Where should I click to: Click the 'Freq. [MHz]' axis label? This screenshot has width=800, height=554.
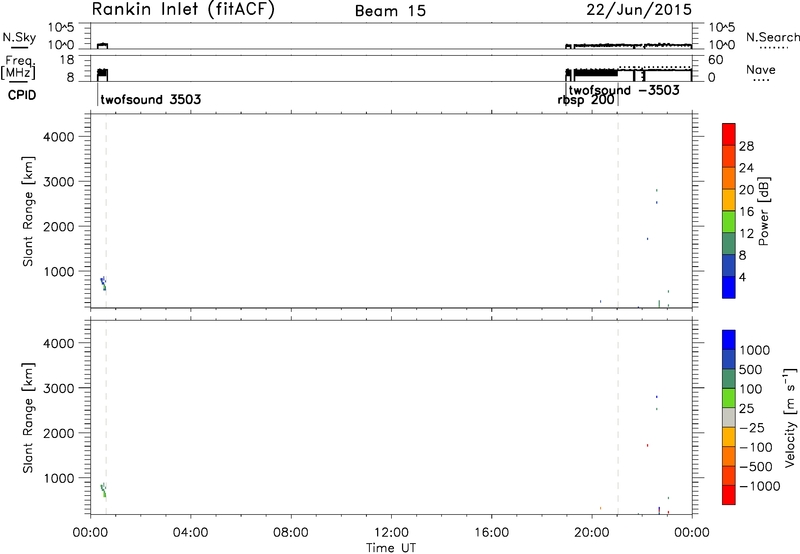[x=18, y=67]
